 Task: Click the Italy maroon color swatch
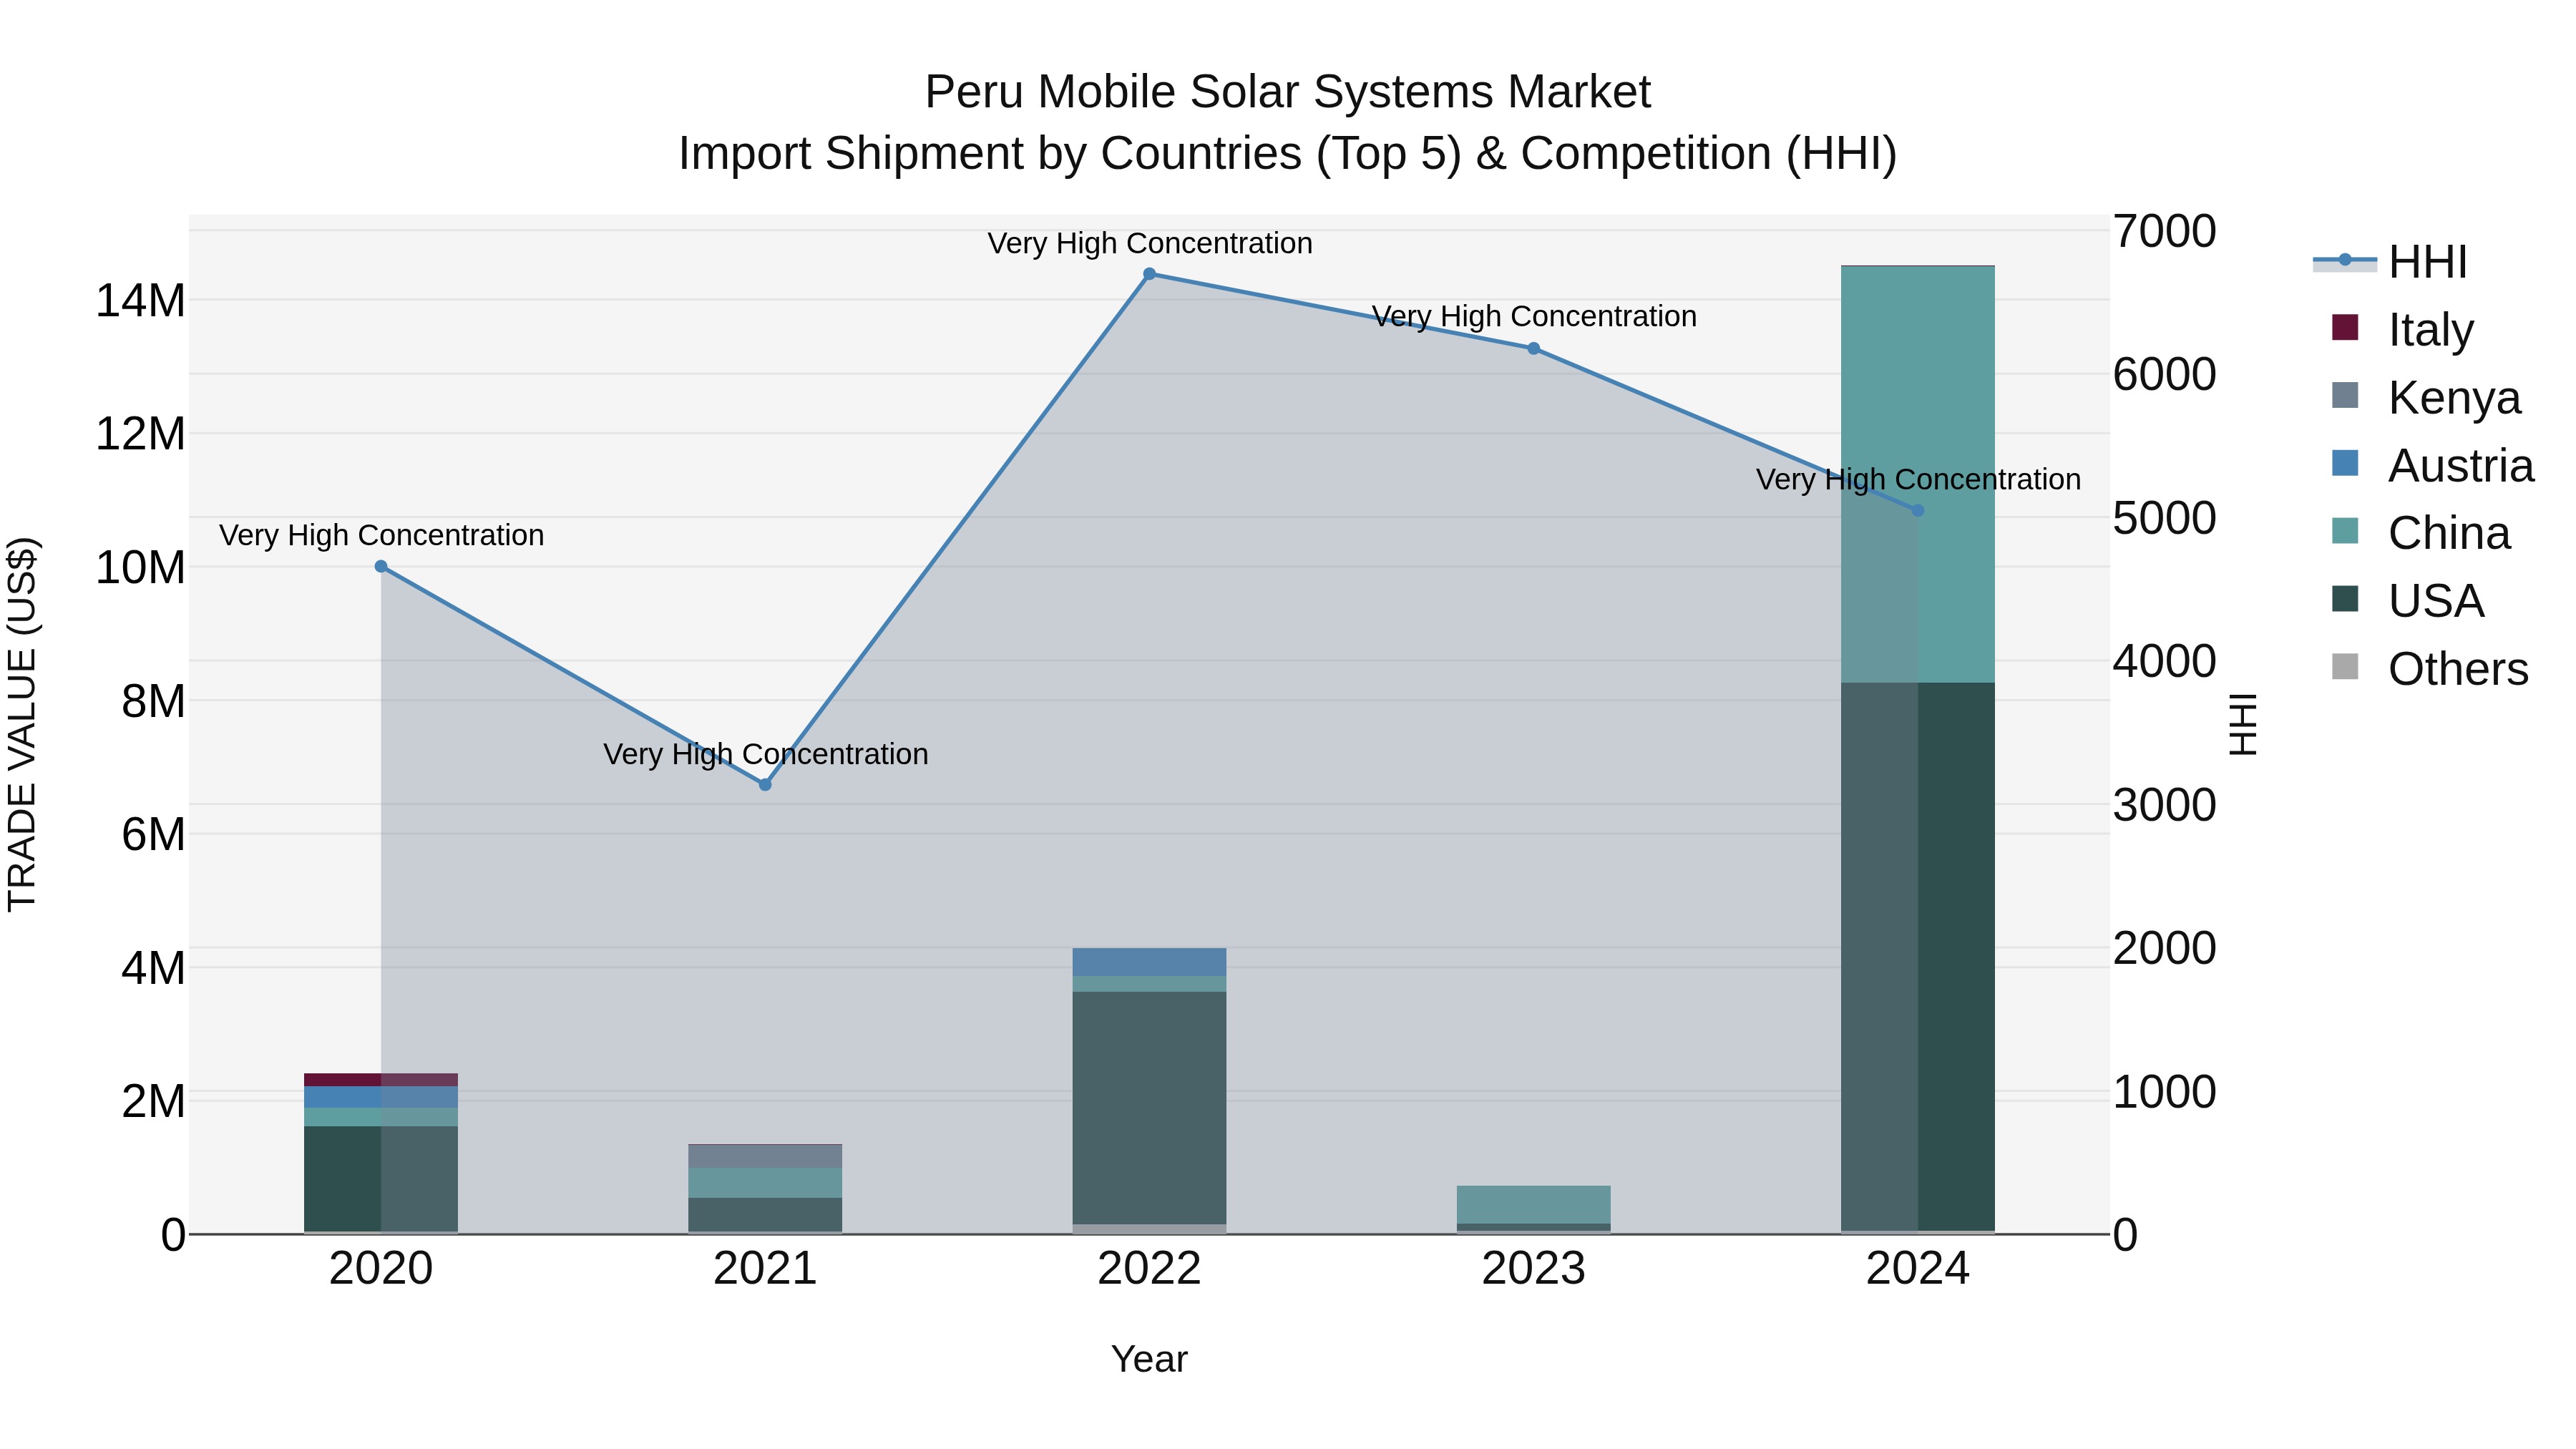click(2345, 327)
